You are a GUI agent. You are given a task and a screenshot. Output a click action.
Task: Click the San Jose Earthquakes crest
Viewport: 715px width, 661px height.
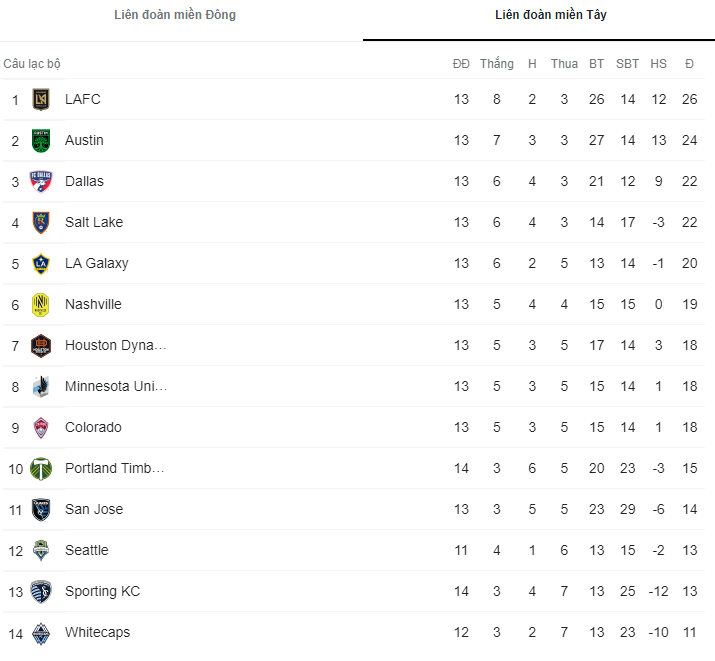pyautogui.click(x=41, y=510)
